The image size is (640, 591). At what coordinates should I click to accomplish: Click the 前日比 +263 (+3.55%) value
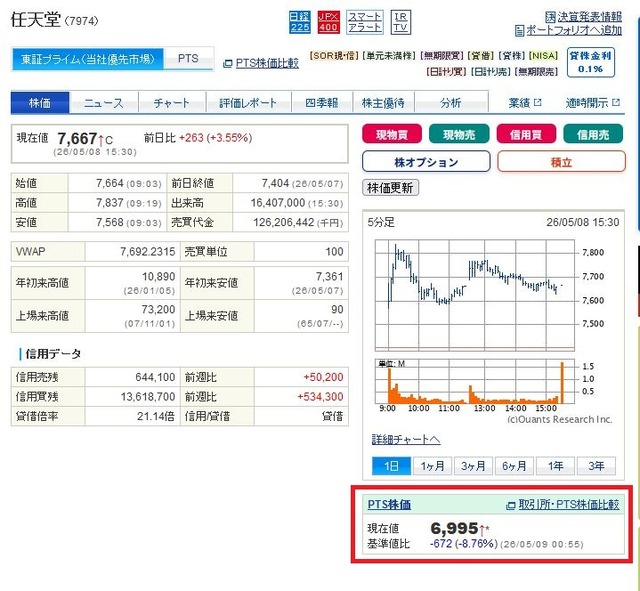tap(216, 138)
